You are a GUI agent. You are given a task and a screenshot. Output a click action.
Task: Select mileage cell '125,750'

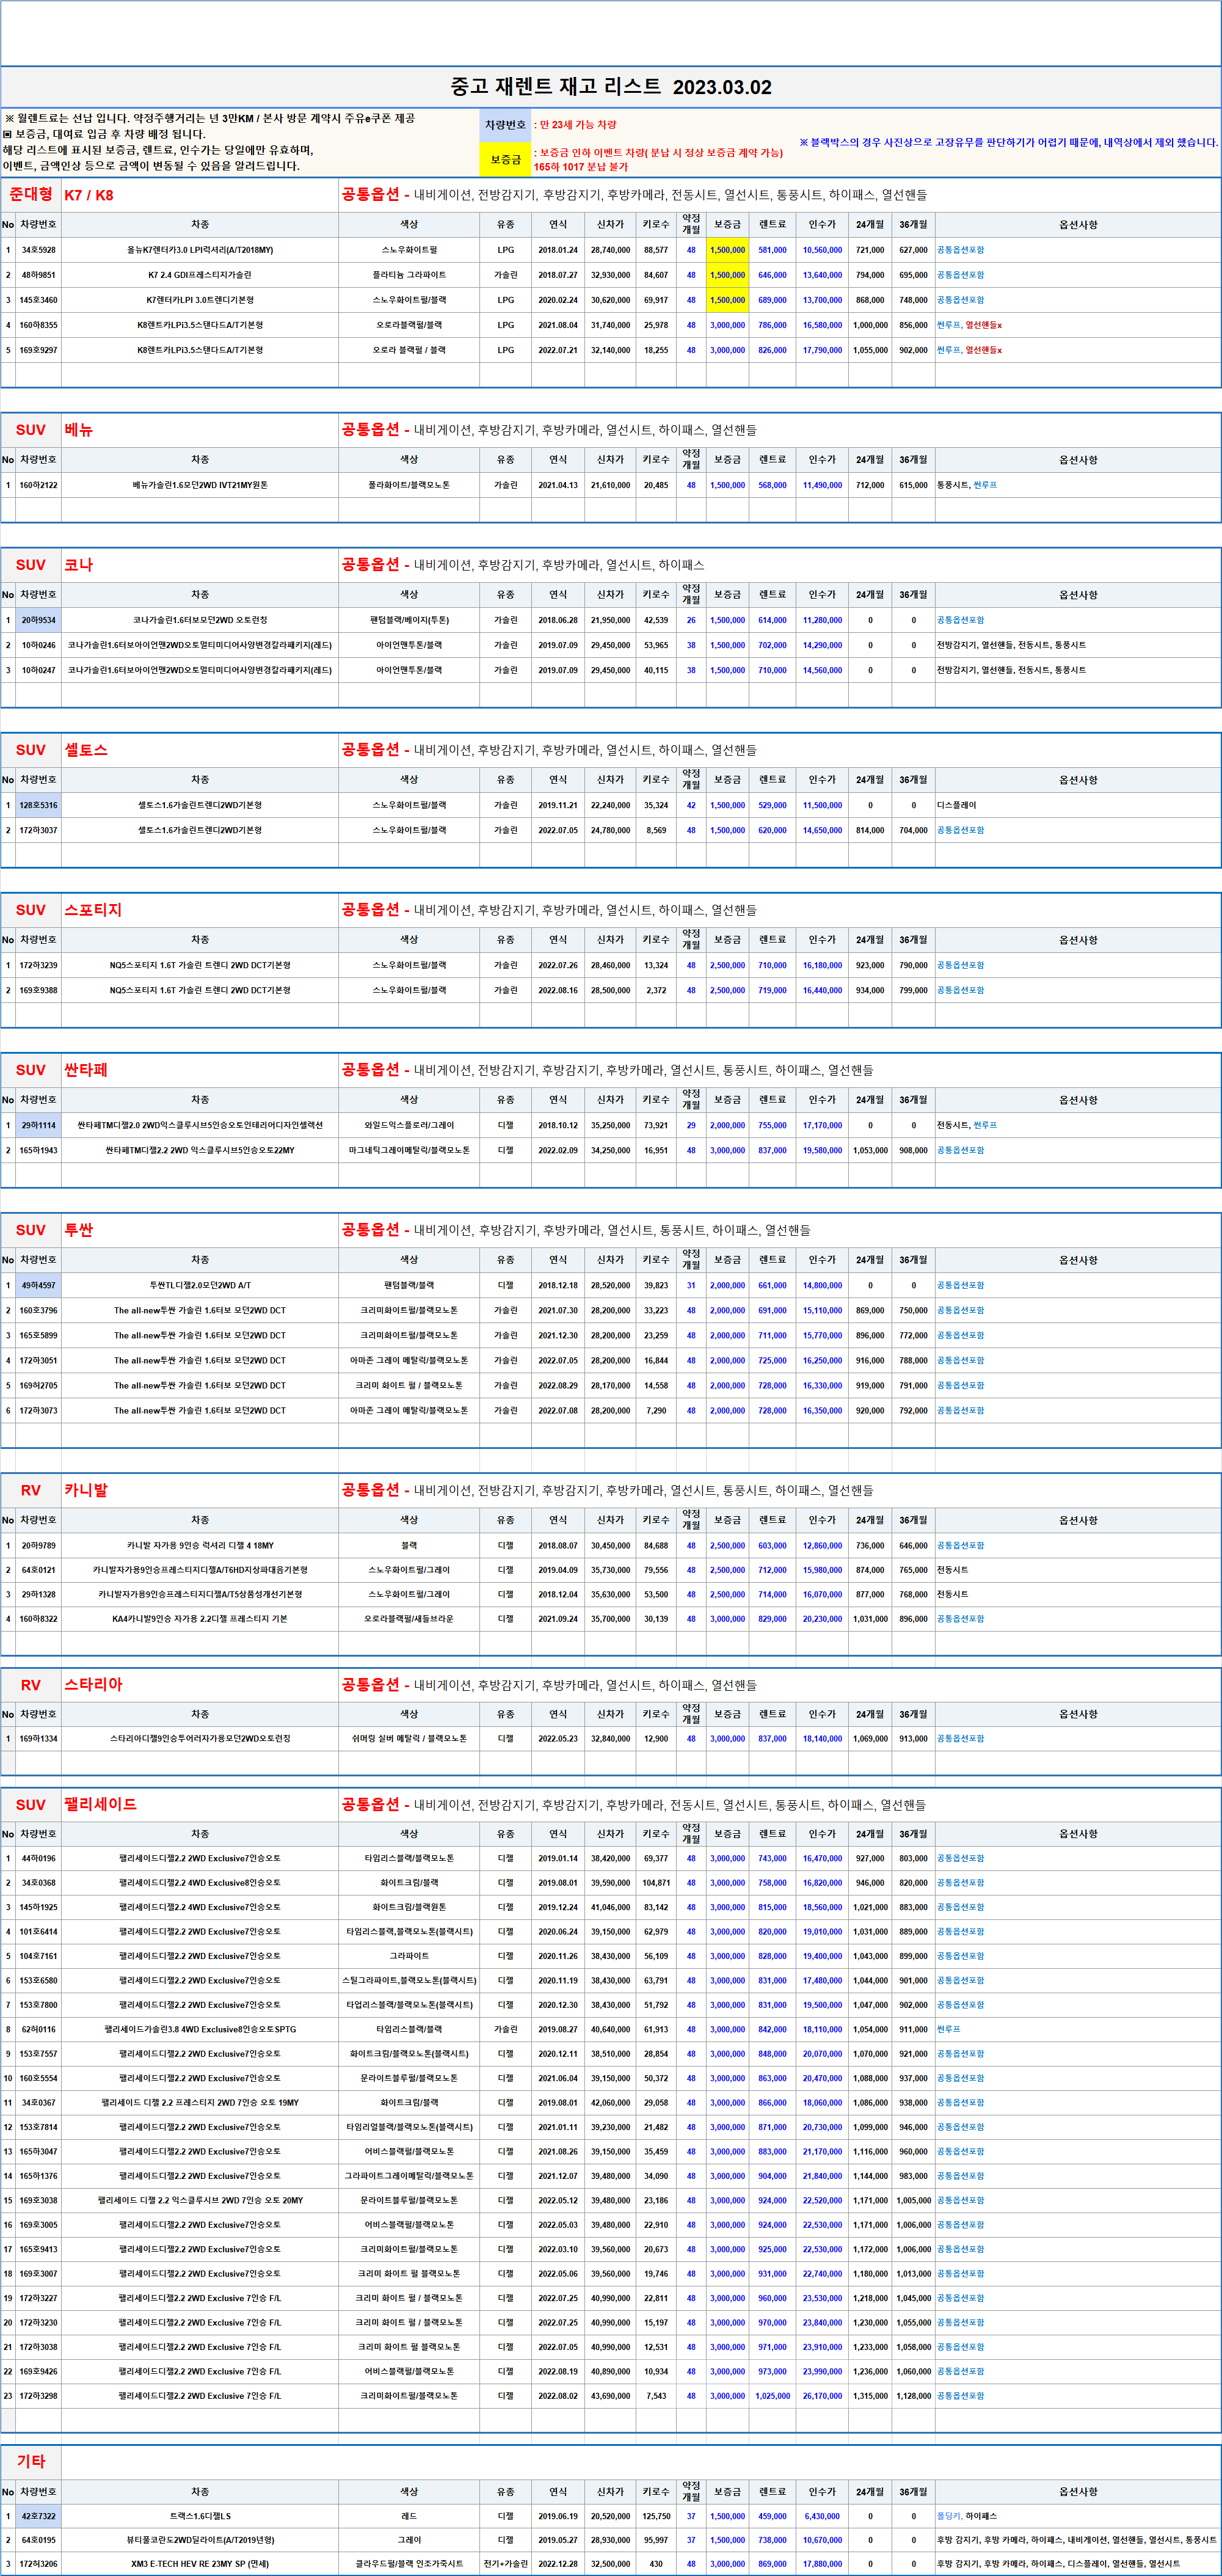click(x=656, y=2515)
